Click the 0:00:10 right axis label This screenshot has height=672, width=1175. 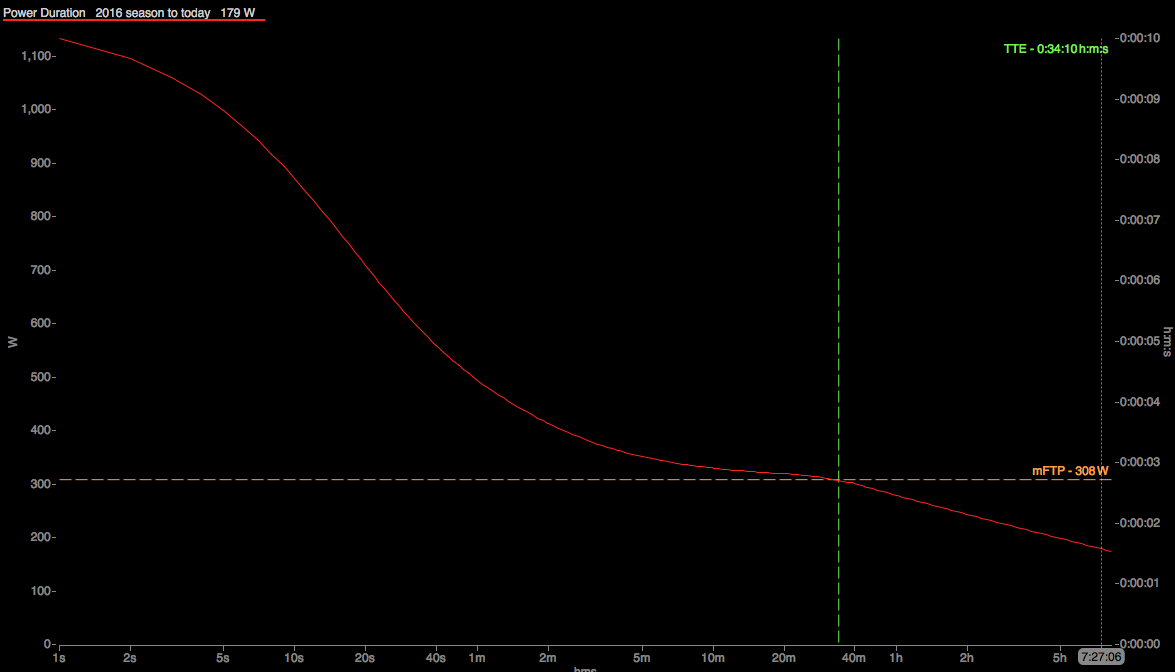(1139, 38)
